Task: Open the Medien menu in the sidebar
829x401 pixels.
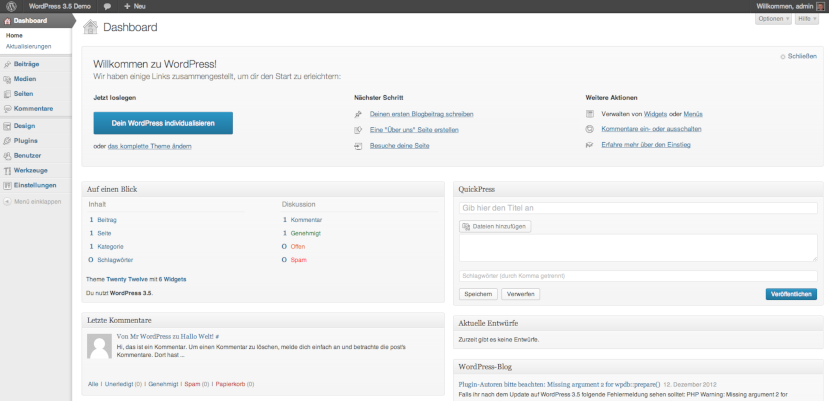Action: [x=35, y=79]
